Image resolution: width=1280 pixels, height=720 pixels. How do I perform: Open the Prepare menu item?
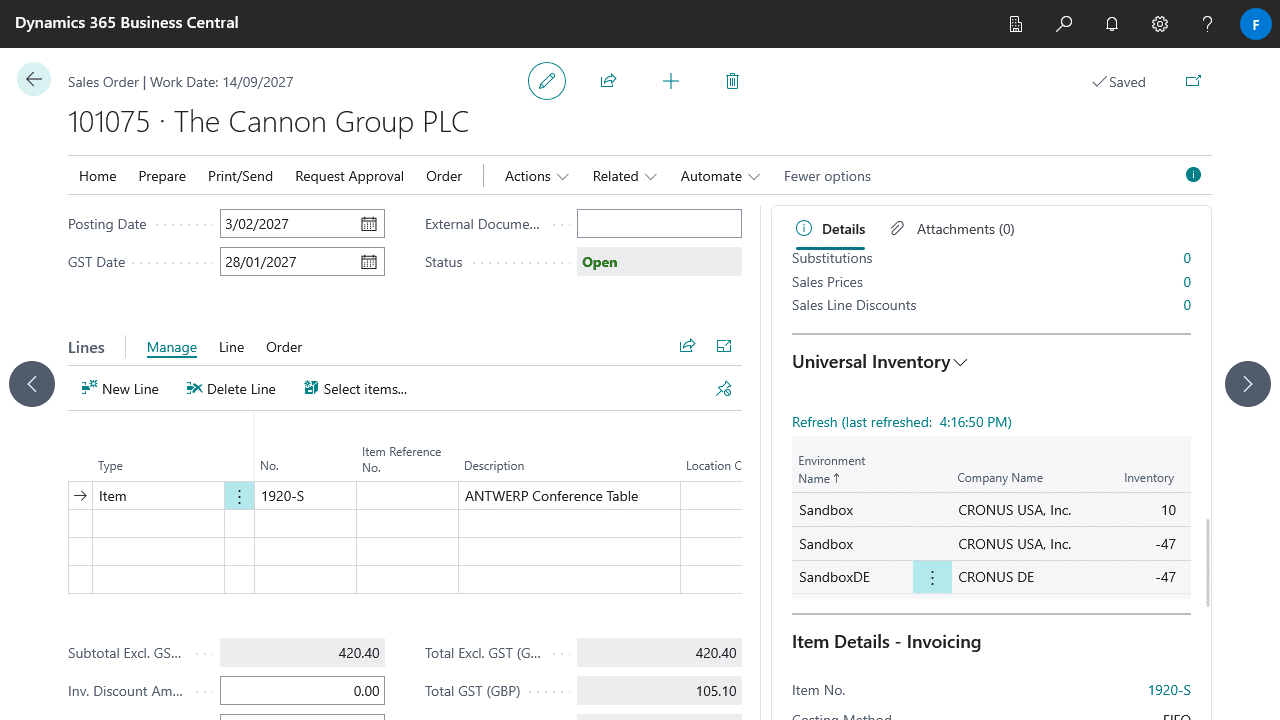(162, 176)
